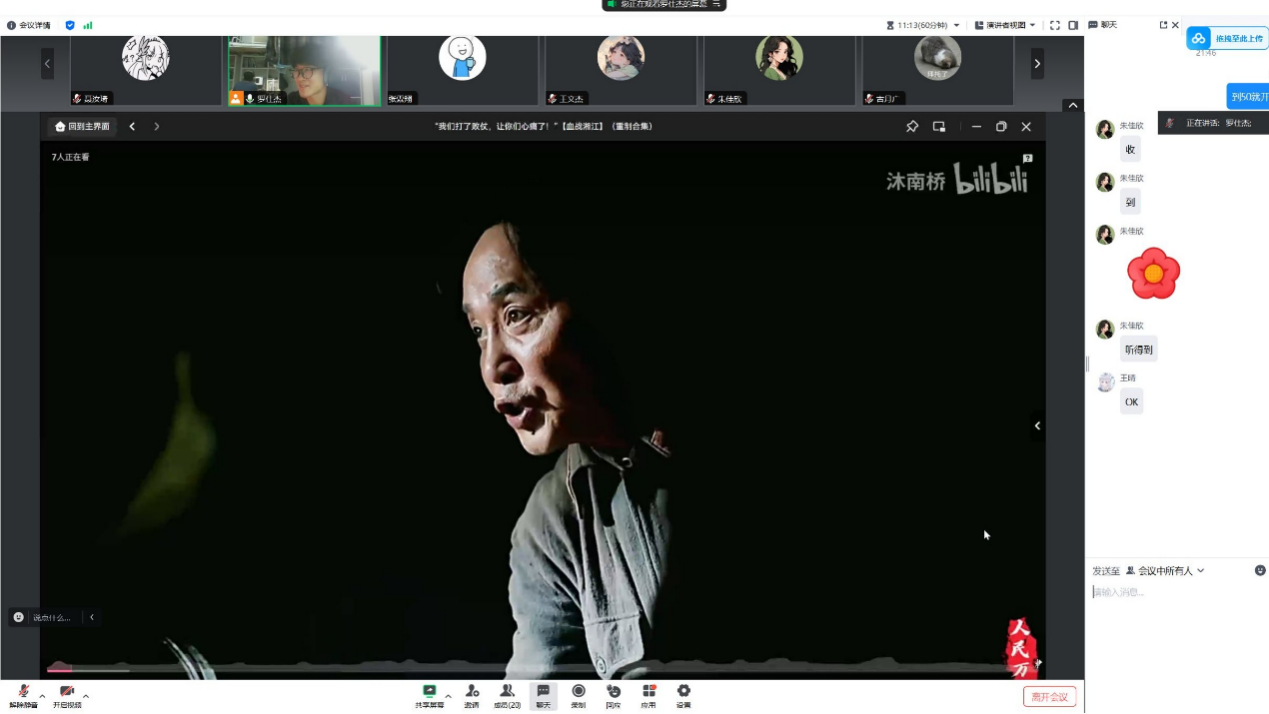Start Recording from bottom toolbar

pyautogui.click(x=578, y=696)
